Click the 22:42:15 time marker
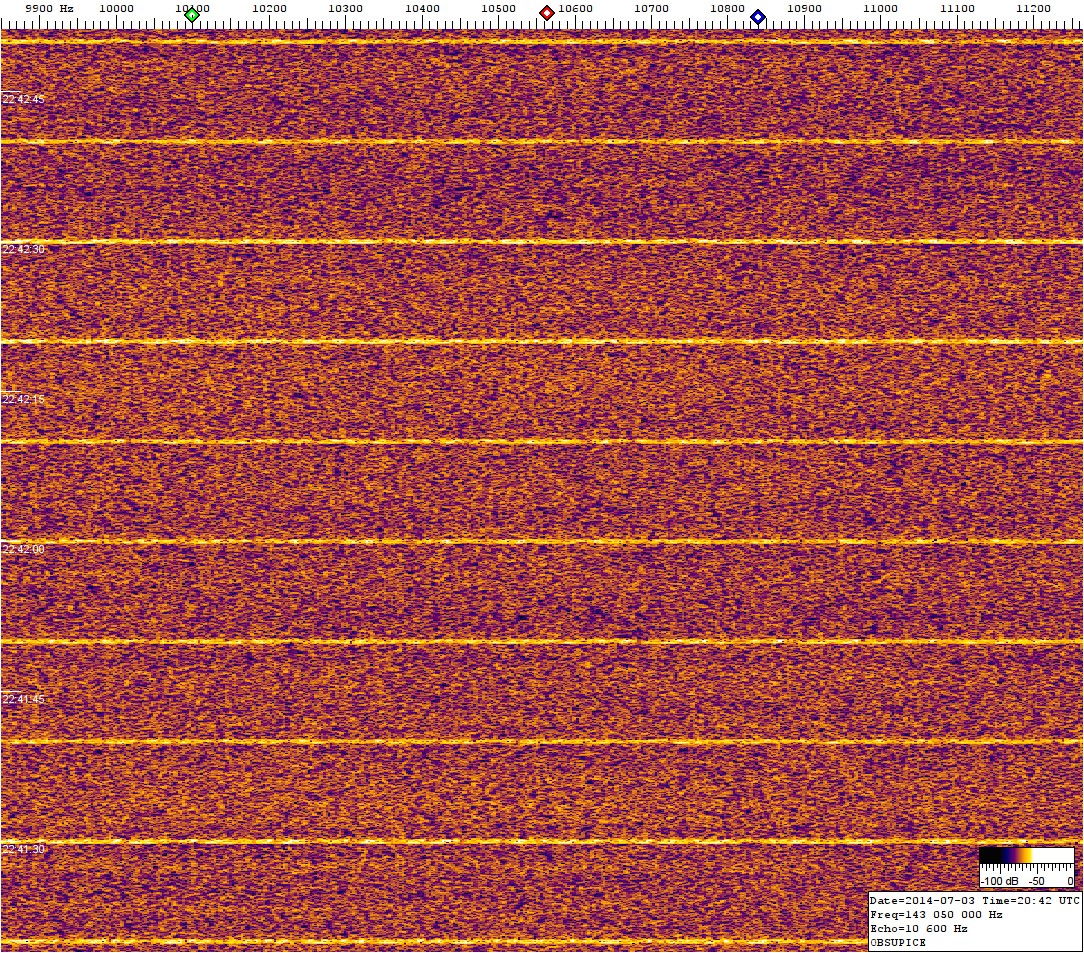This screenshot has width=1084, height=953. click(24, 399)
